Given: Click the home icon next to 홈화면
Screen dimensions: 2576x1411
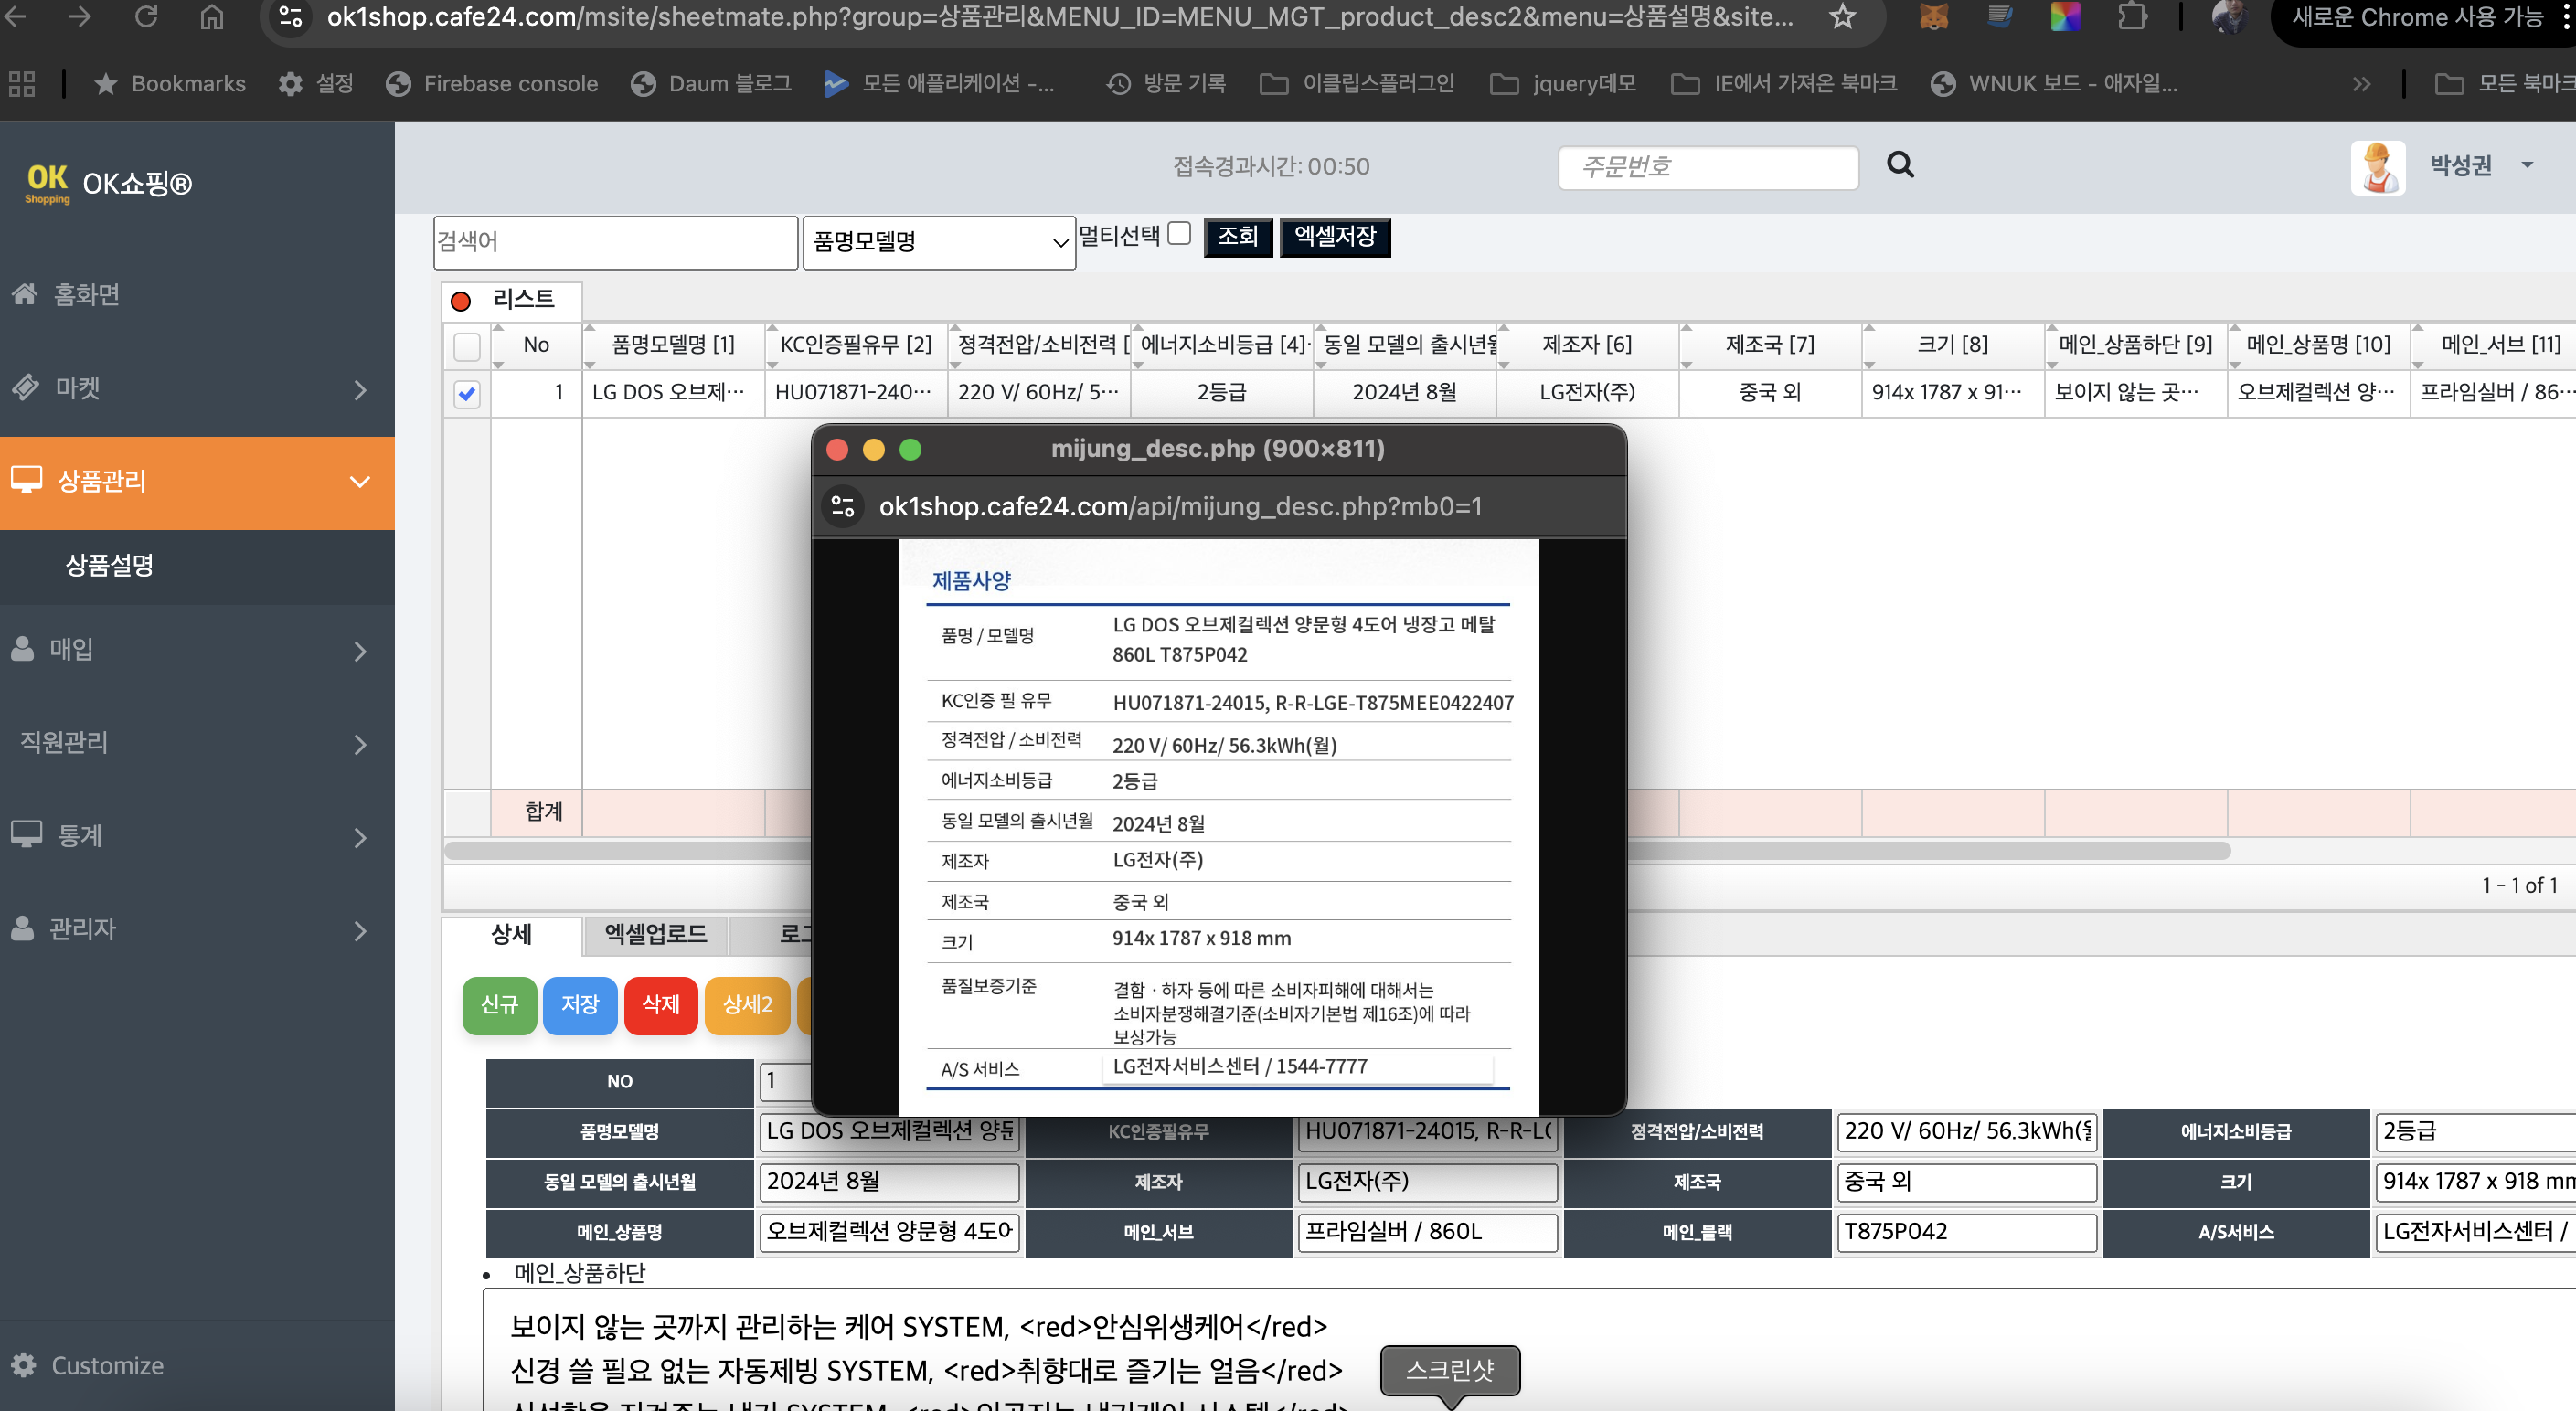Looking at the screenshot, I should [25, 294].
